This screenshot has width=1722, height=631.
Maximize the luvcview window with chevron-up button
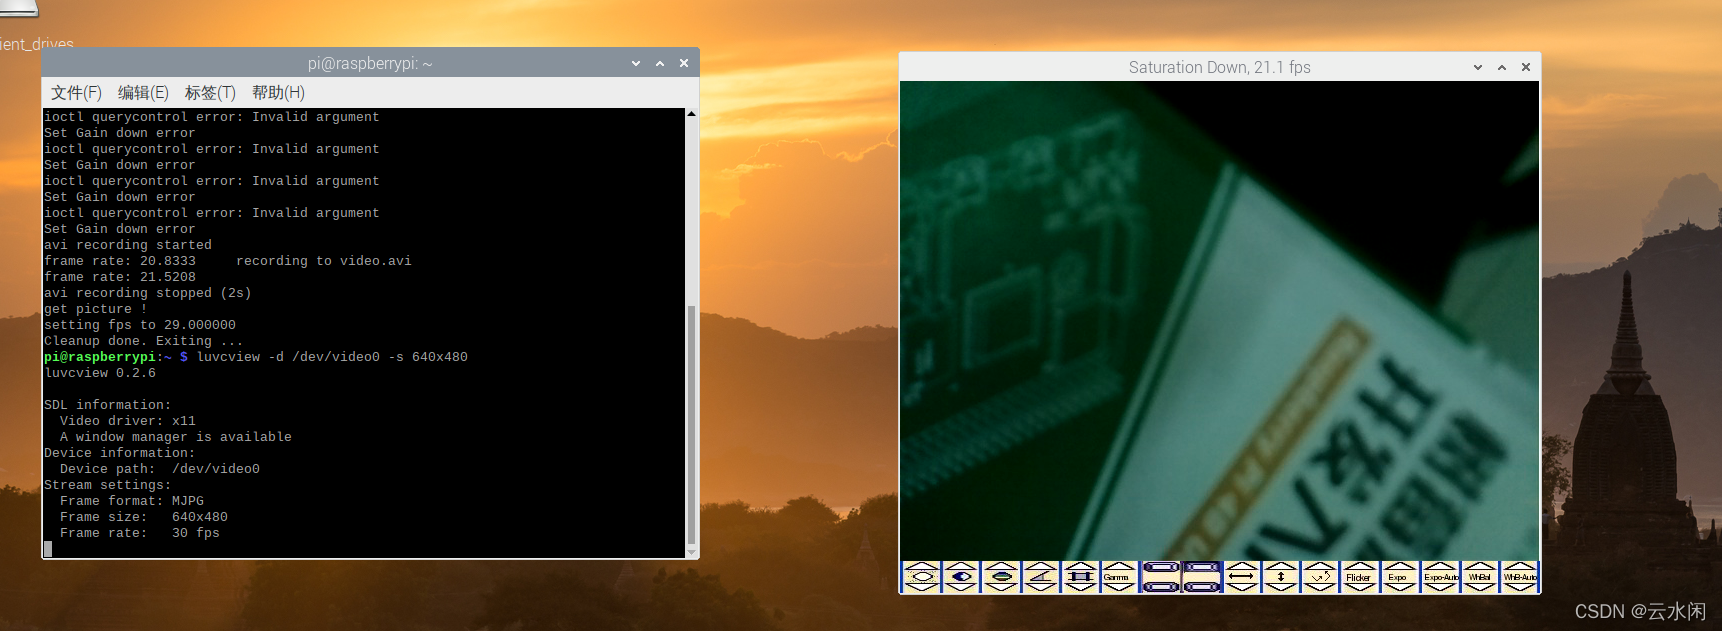click(1502, 67)
